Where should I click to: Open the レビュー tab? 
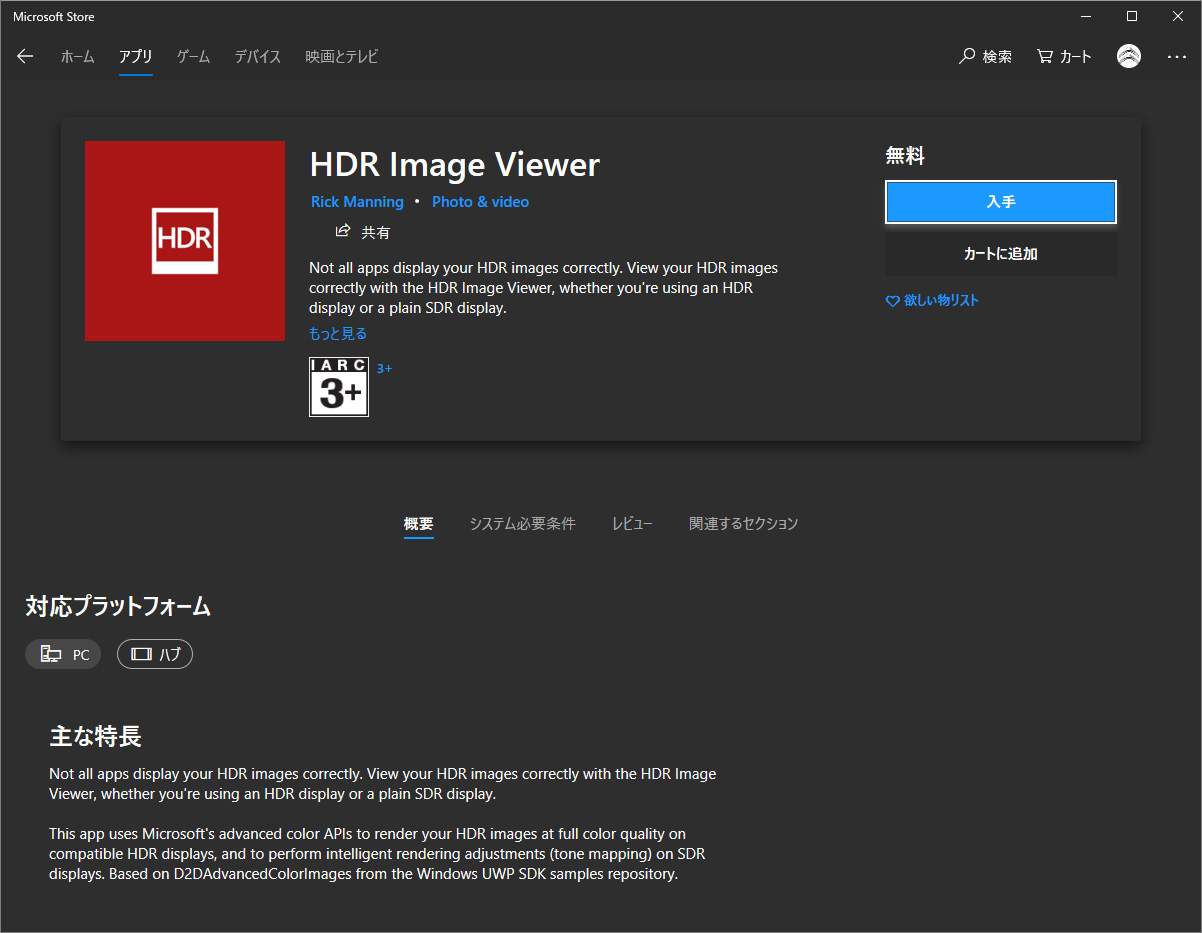click(632, 524)
